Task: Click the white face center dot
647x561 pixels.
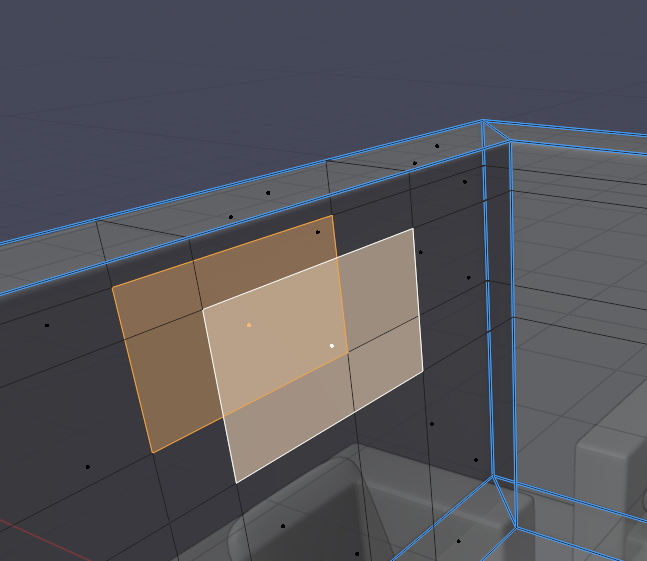Action: [332, 346]
